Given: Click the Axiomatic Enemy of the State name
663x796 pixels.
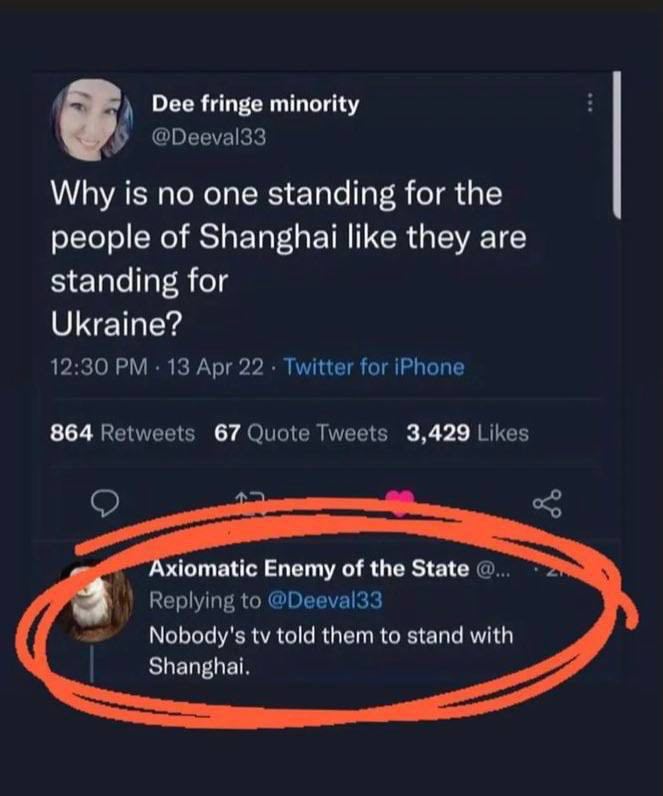Looking at the screenshot, I should tap(309, 569).
